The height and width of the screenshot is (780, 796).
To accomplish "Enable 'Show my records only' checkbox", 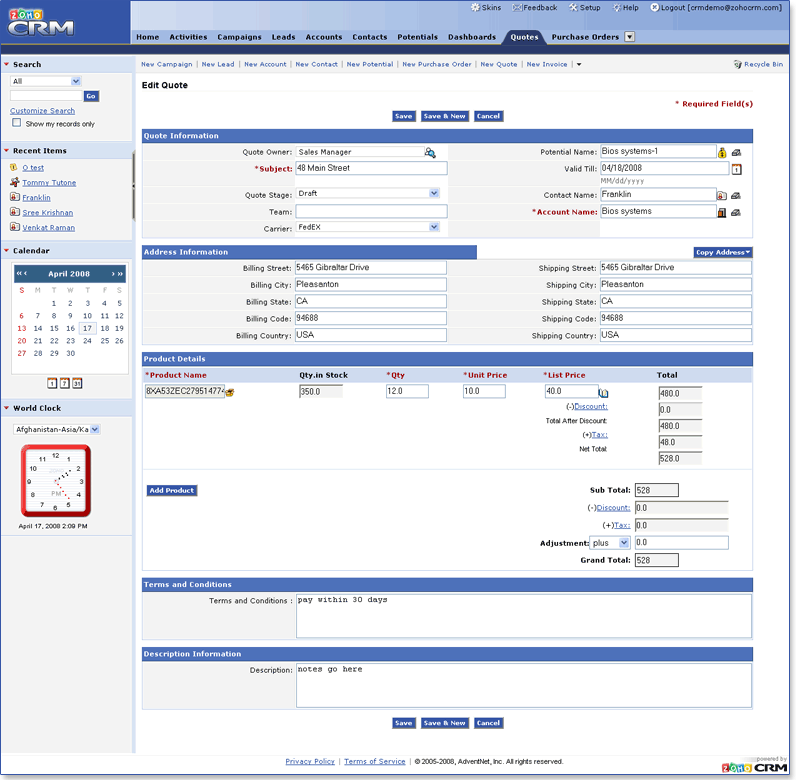I will click(x=17, y=123).
